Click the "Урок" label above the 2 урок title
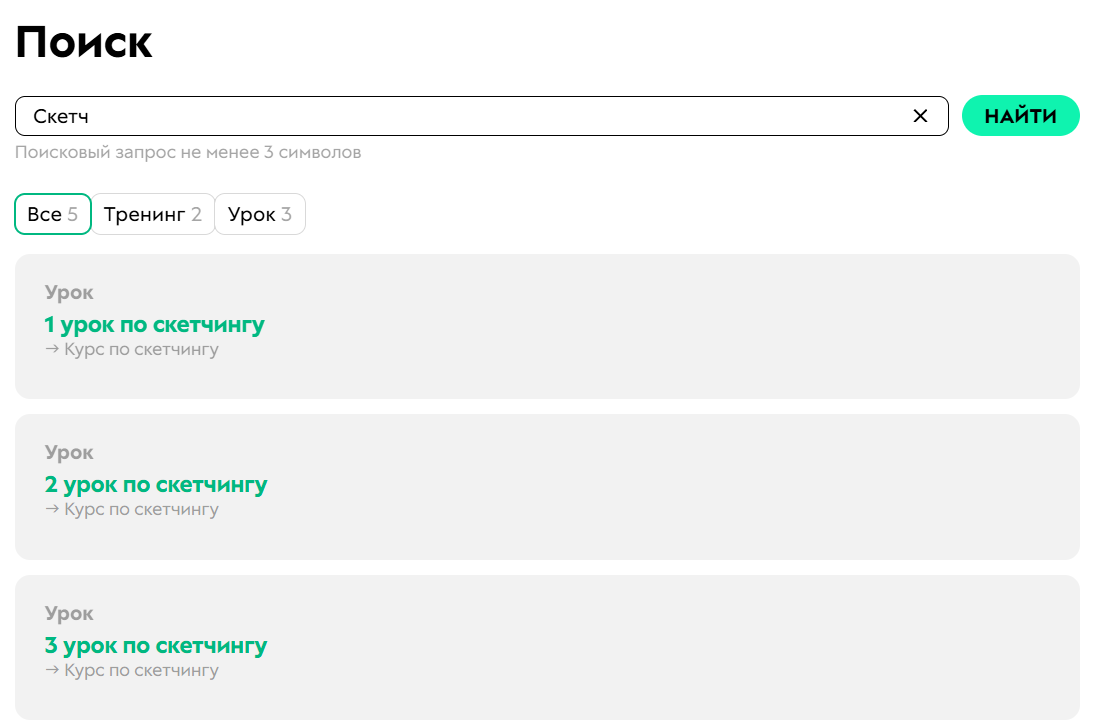The height and width of the screenshot is (728, 1098). [69, 453]
